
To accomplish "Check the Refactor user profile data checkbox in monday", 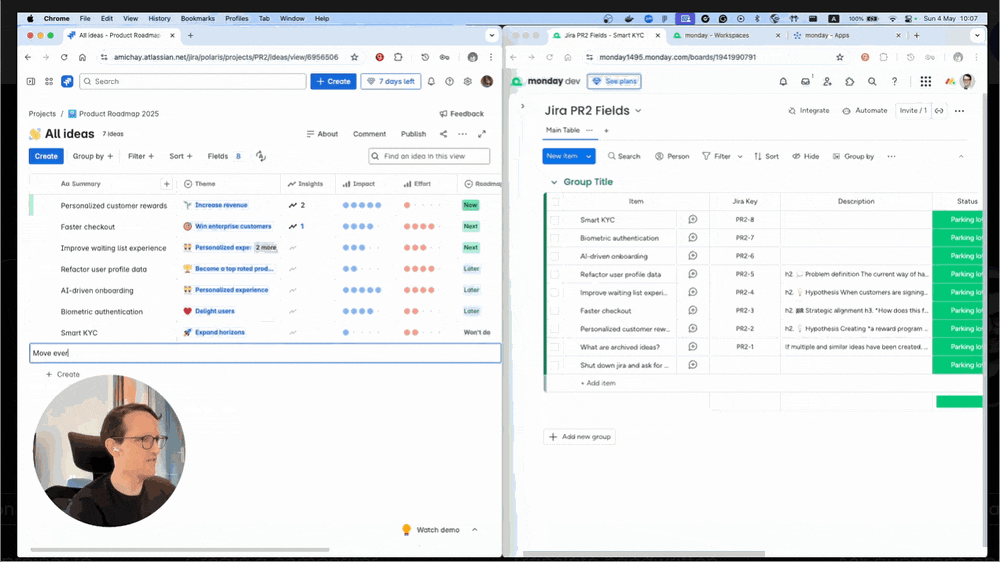I will tap(555, 274).
